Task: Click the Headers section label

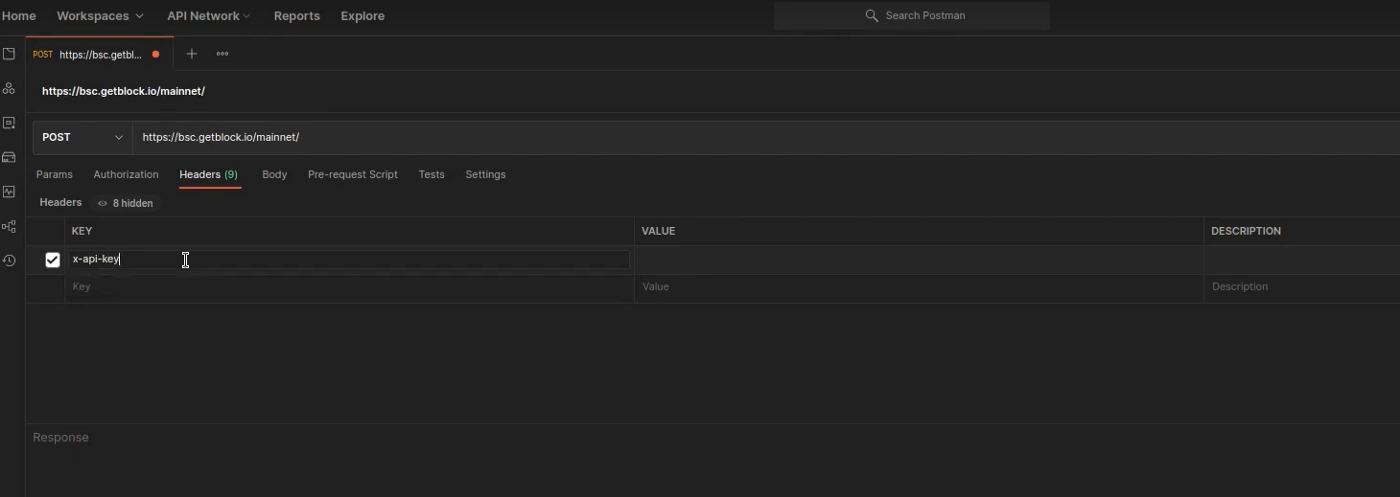Action: [x=60, y=202]
